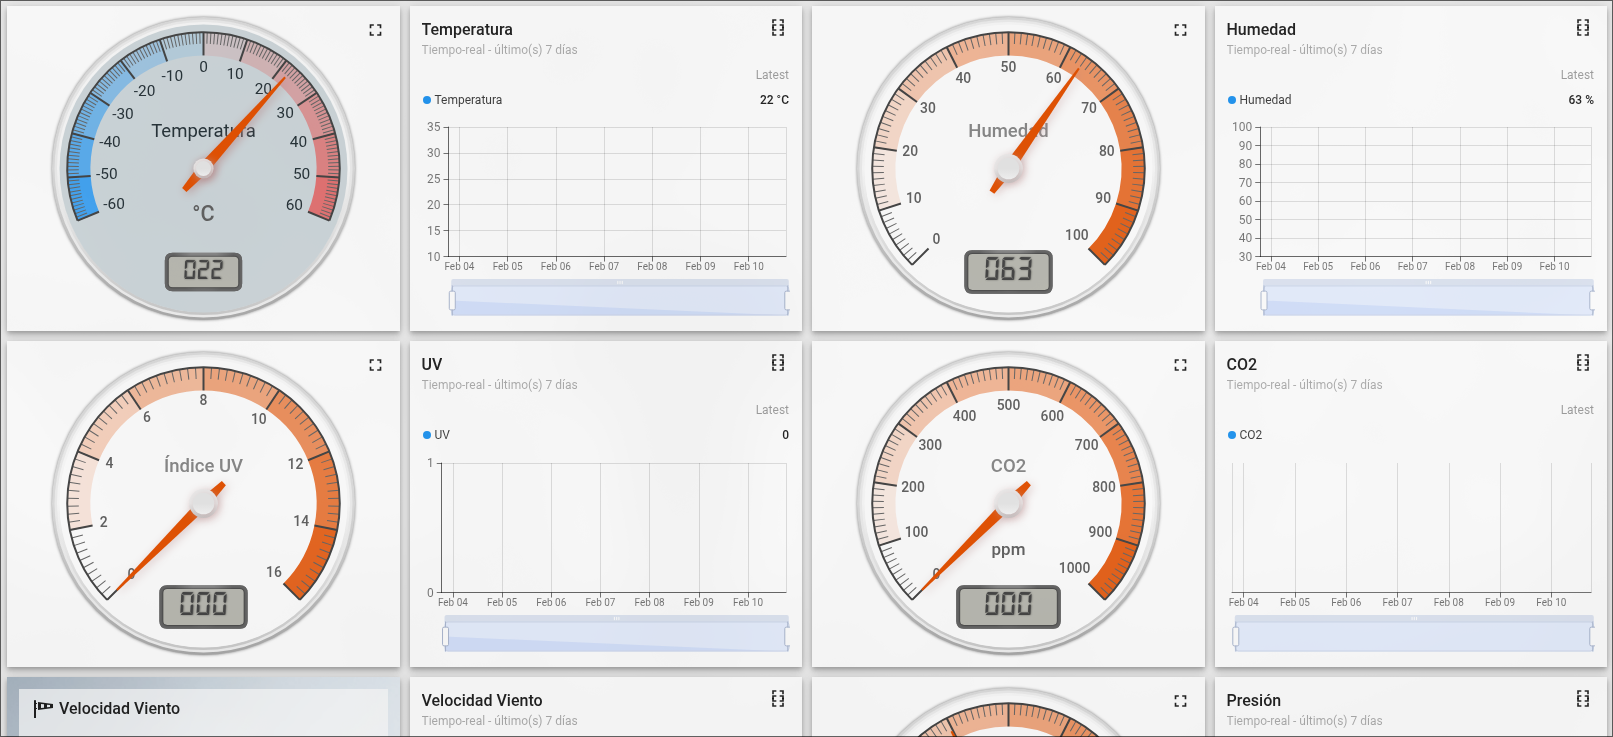Click the 000 digital readout on UV gauge
Screen dimensions: 1613x737
click(x=203, y=606)
